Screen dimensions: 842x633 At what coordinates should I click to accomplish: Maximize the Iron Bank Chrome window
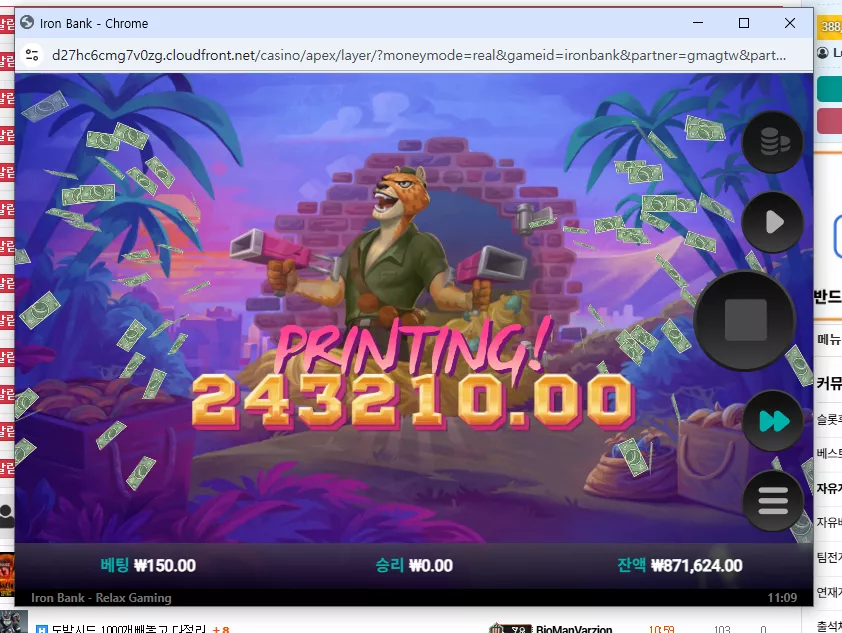(x=744, y=23)
